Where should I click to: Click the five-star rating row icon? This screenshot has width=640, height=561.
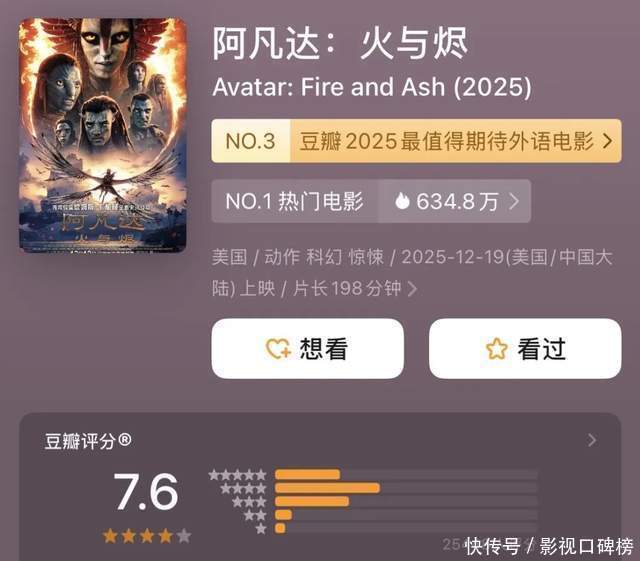click(x=237, y=475)
